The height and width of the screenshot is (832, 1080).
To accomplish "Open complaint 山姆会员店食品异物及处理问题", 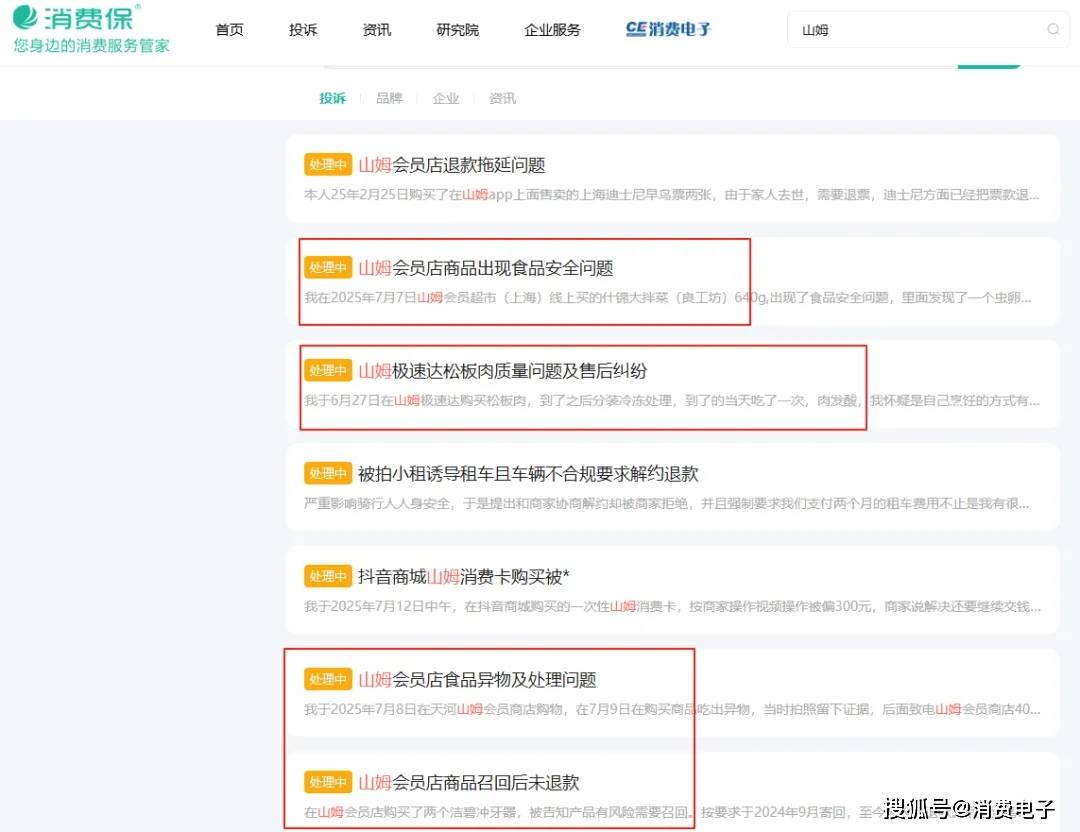I will click(x=477, y=680).
